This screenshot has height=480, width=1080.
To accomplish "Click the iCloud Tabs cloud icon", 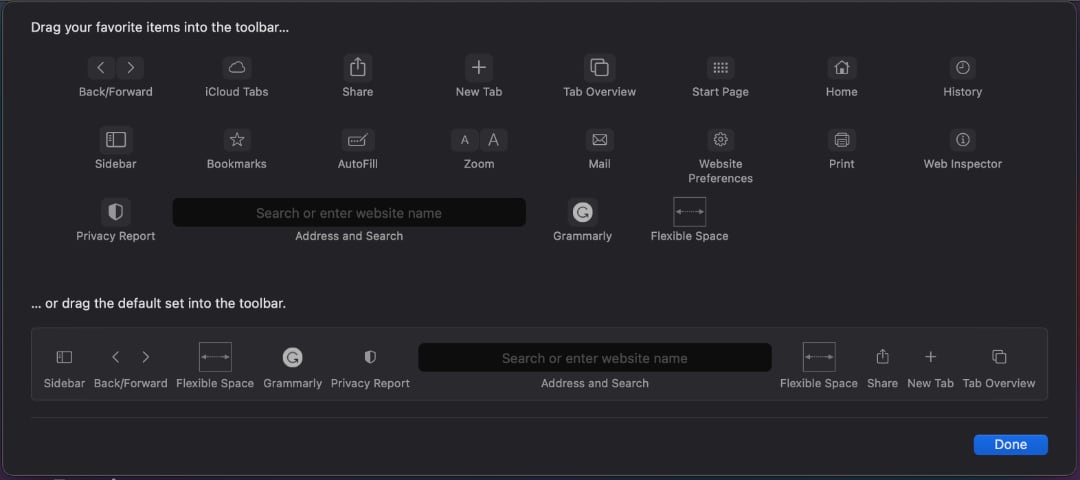I will click(236, 67).
